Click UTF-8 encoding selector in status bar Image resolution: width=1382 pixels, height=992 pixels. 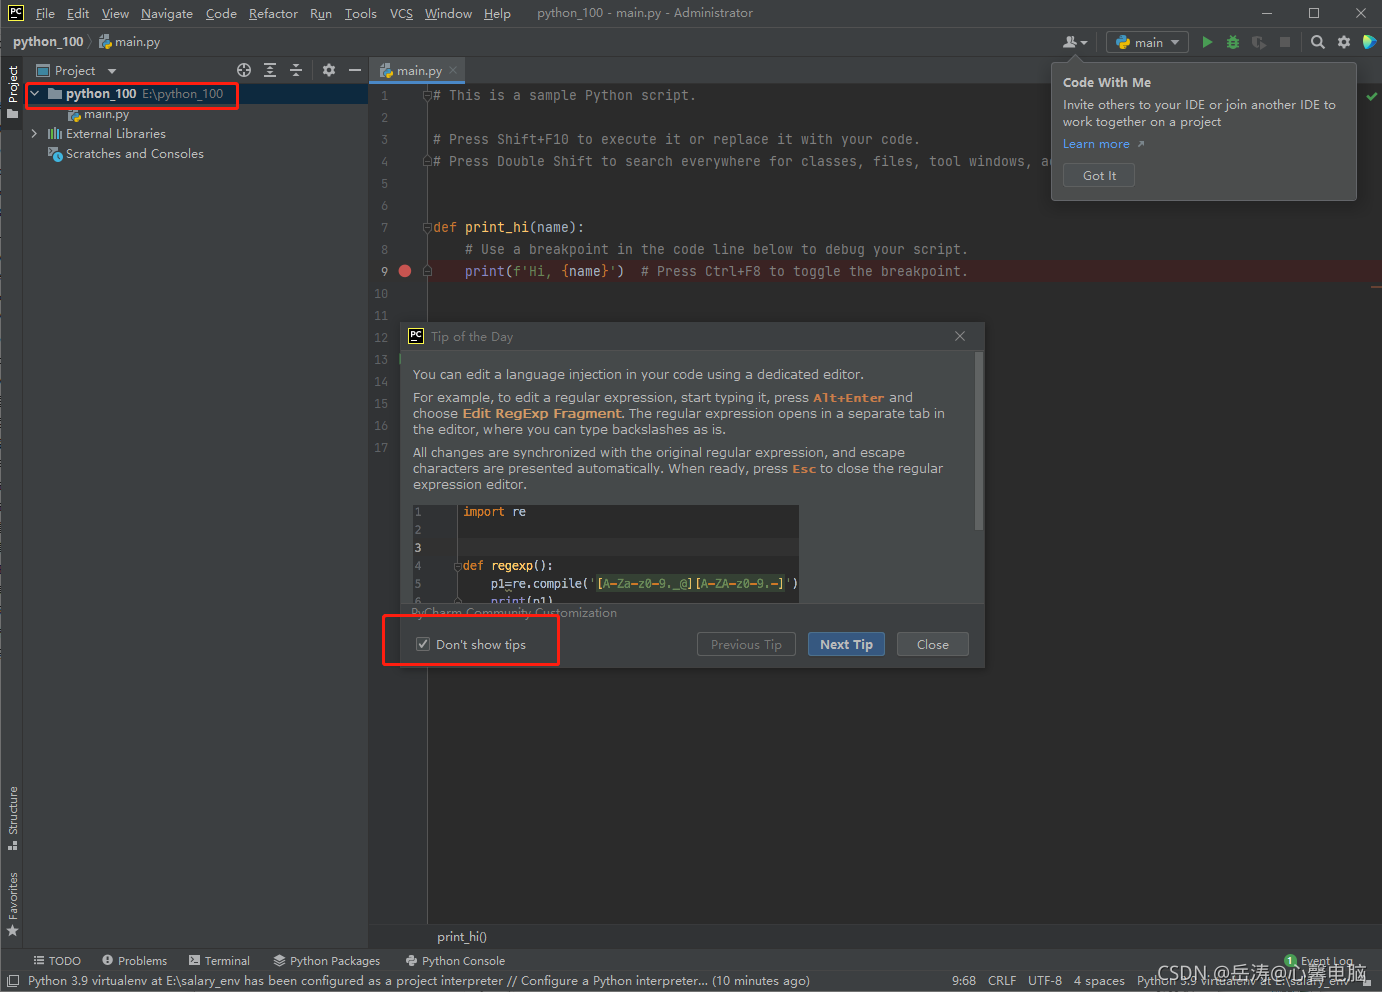click(1045, 980)
